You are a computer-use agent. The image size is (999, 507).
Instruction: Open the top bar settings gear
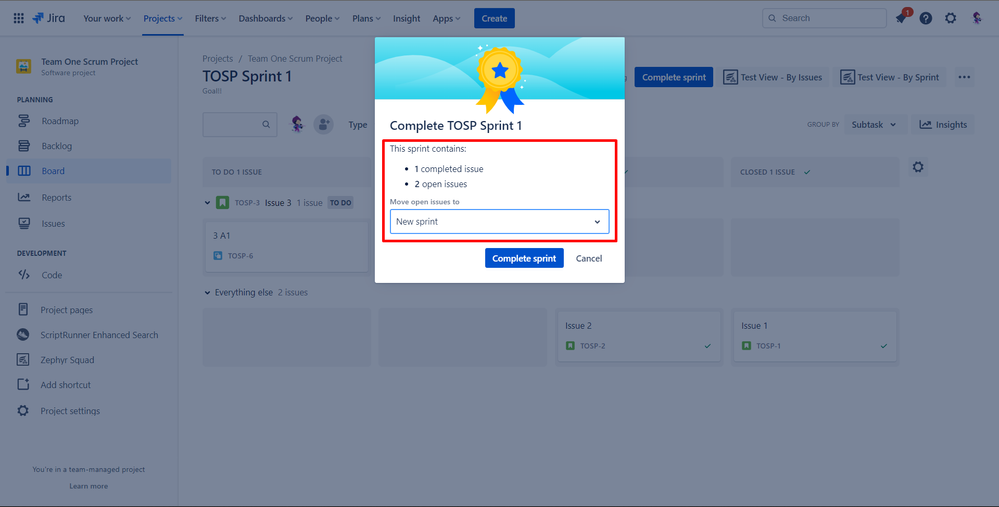click(951, 18)
